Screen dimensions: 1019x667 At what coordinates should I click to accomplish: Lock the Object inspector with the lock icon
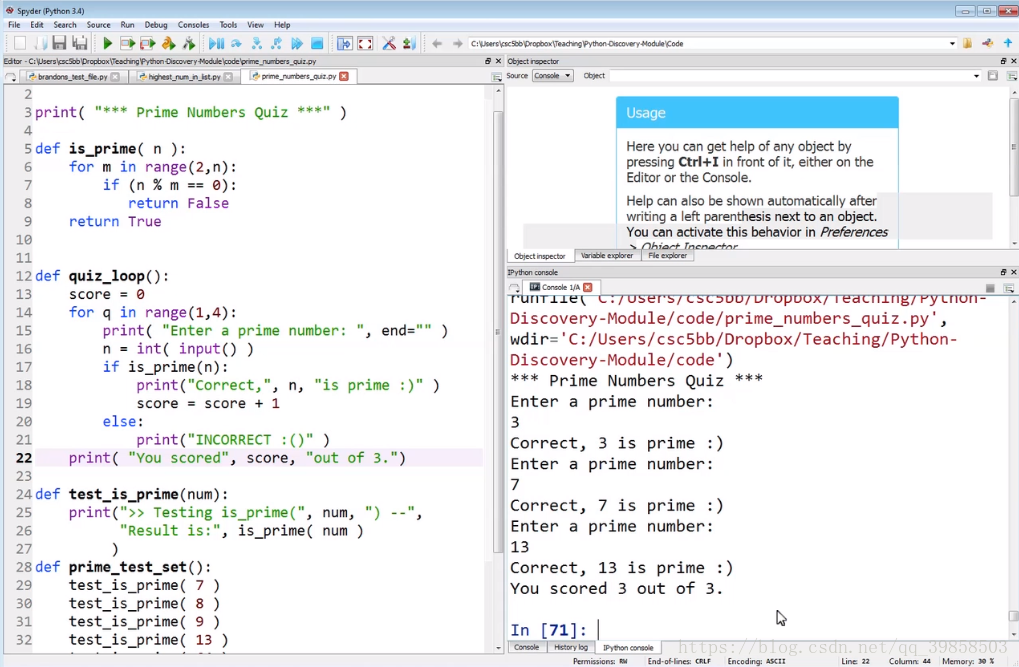click(992, 75)
